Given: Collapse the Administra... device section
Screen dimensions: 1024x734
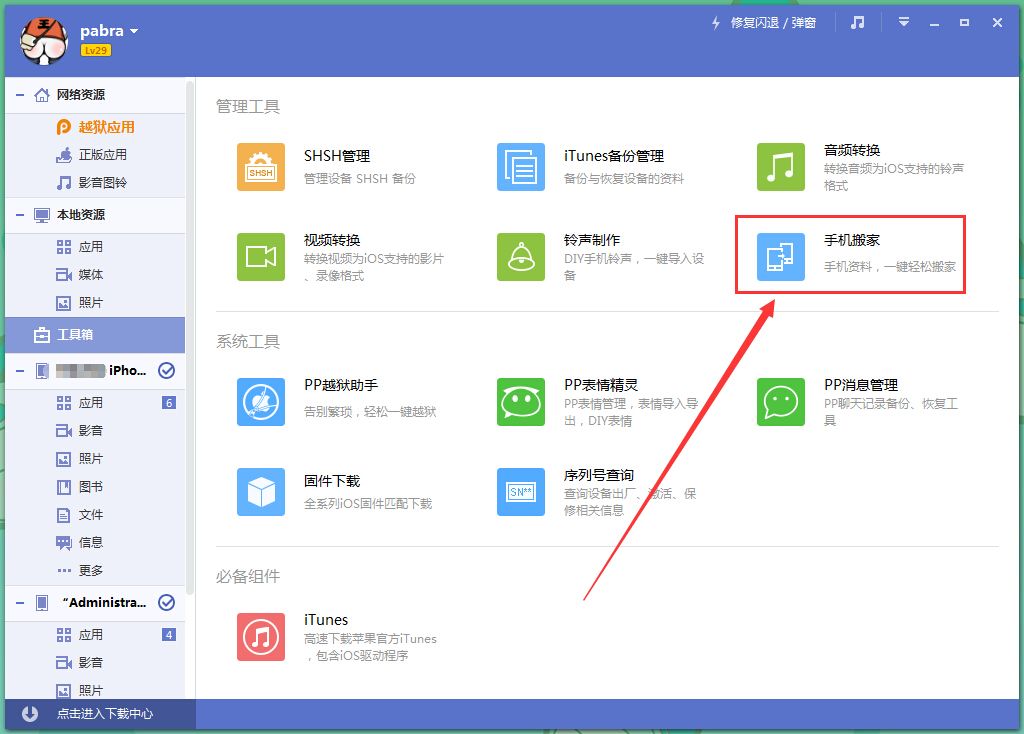Looking at the screenshot, I should 20,603.
